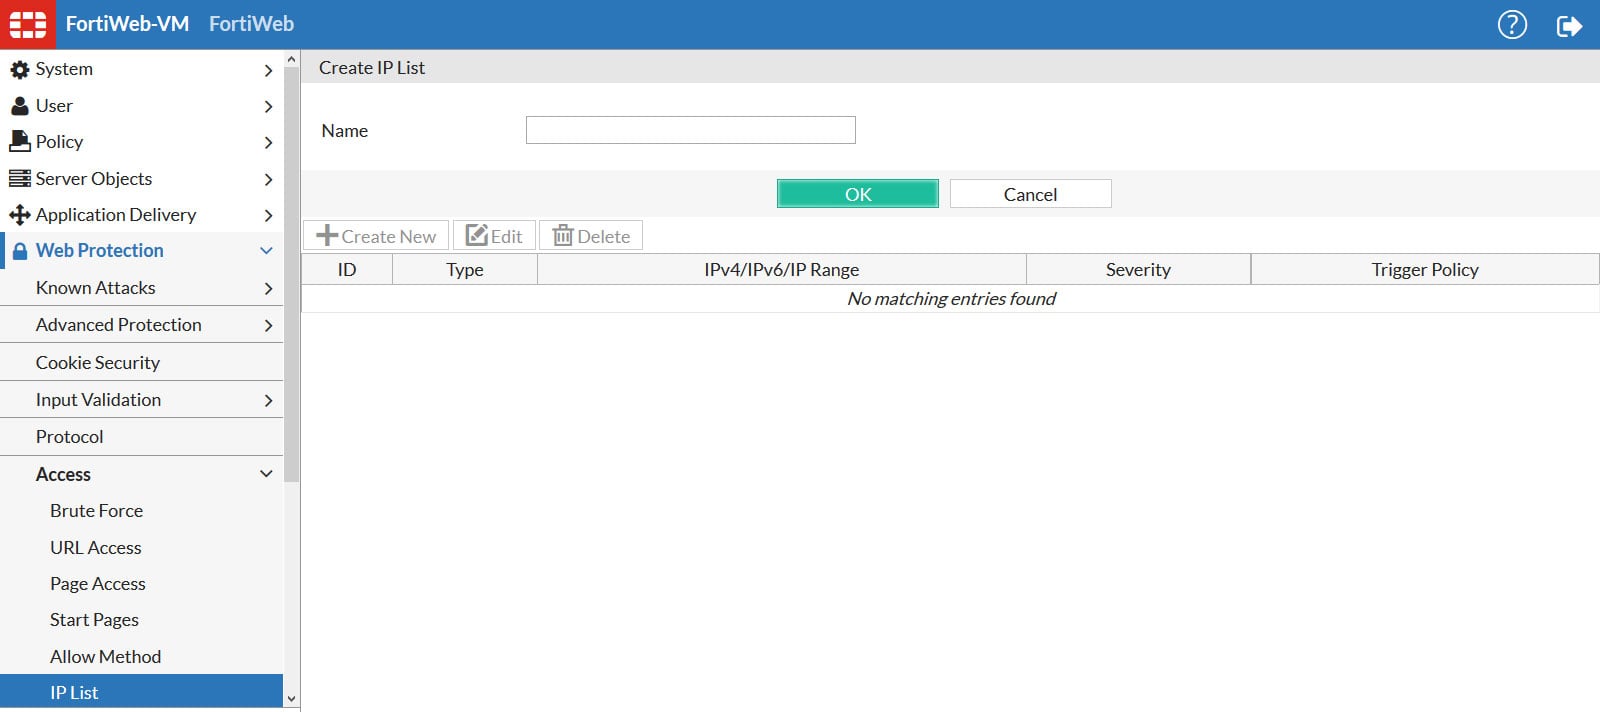The image size is (1600, 712).
Task: Click the plus icon on Create New
Action: 327,236
